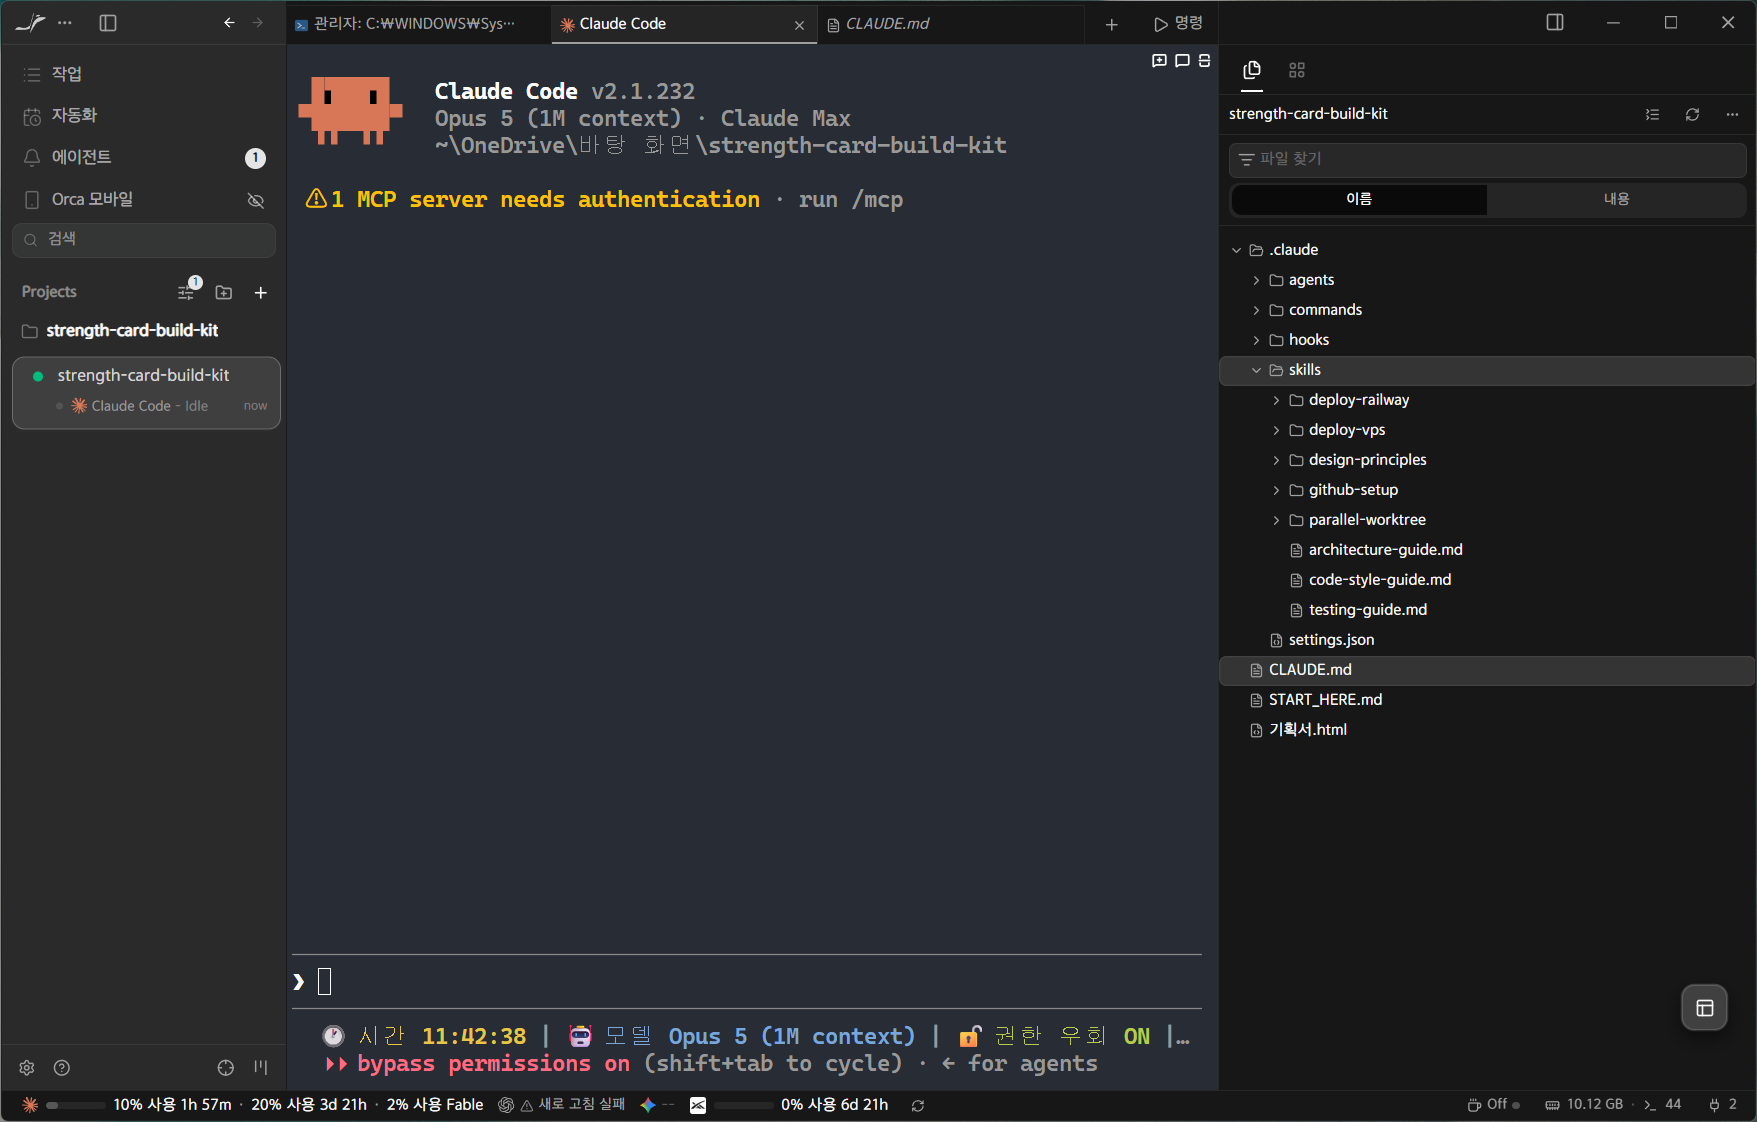The width and height of the screenshot is (1757, 1122).
Task: Open the CLAUDE.md editor tab
Action: coord(950,24)
